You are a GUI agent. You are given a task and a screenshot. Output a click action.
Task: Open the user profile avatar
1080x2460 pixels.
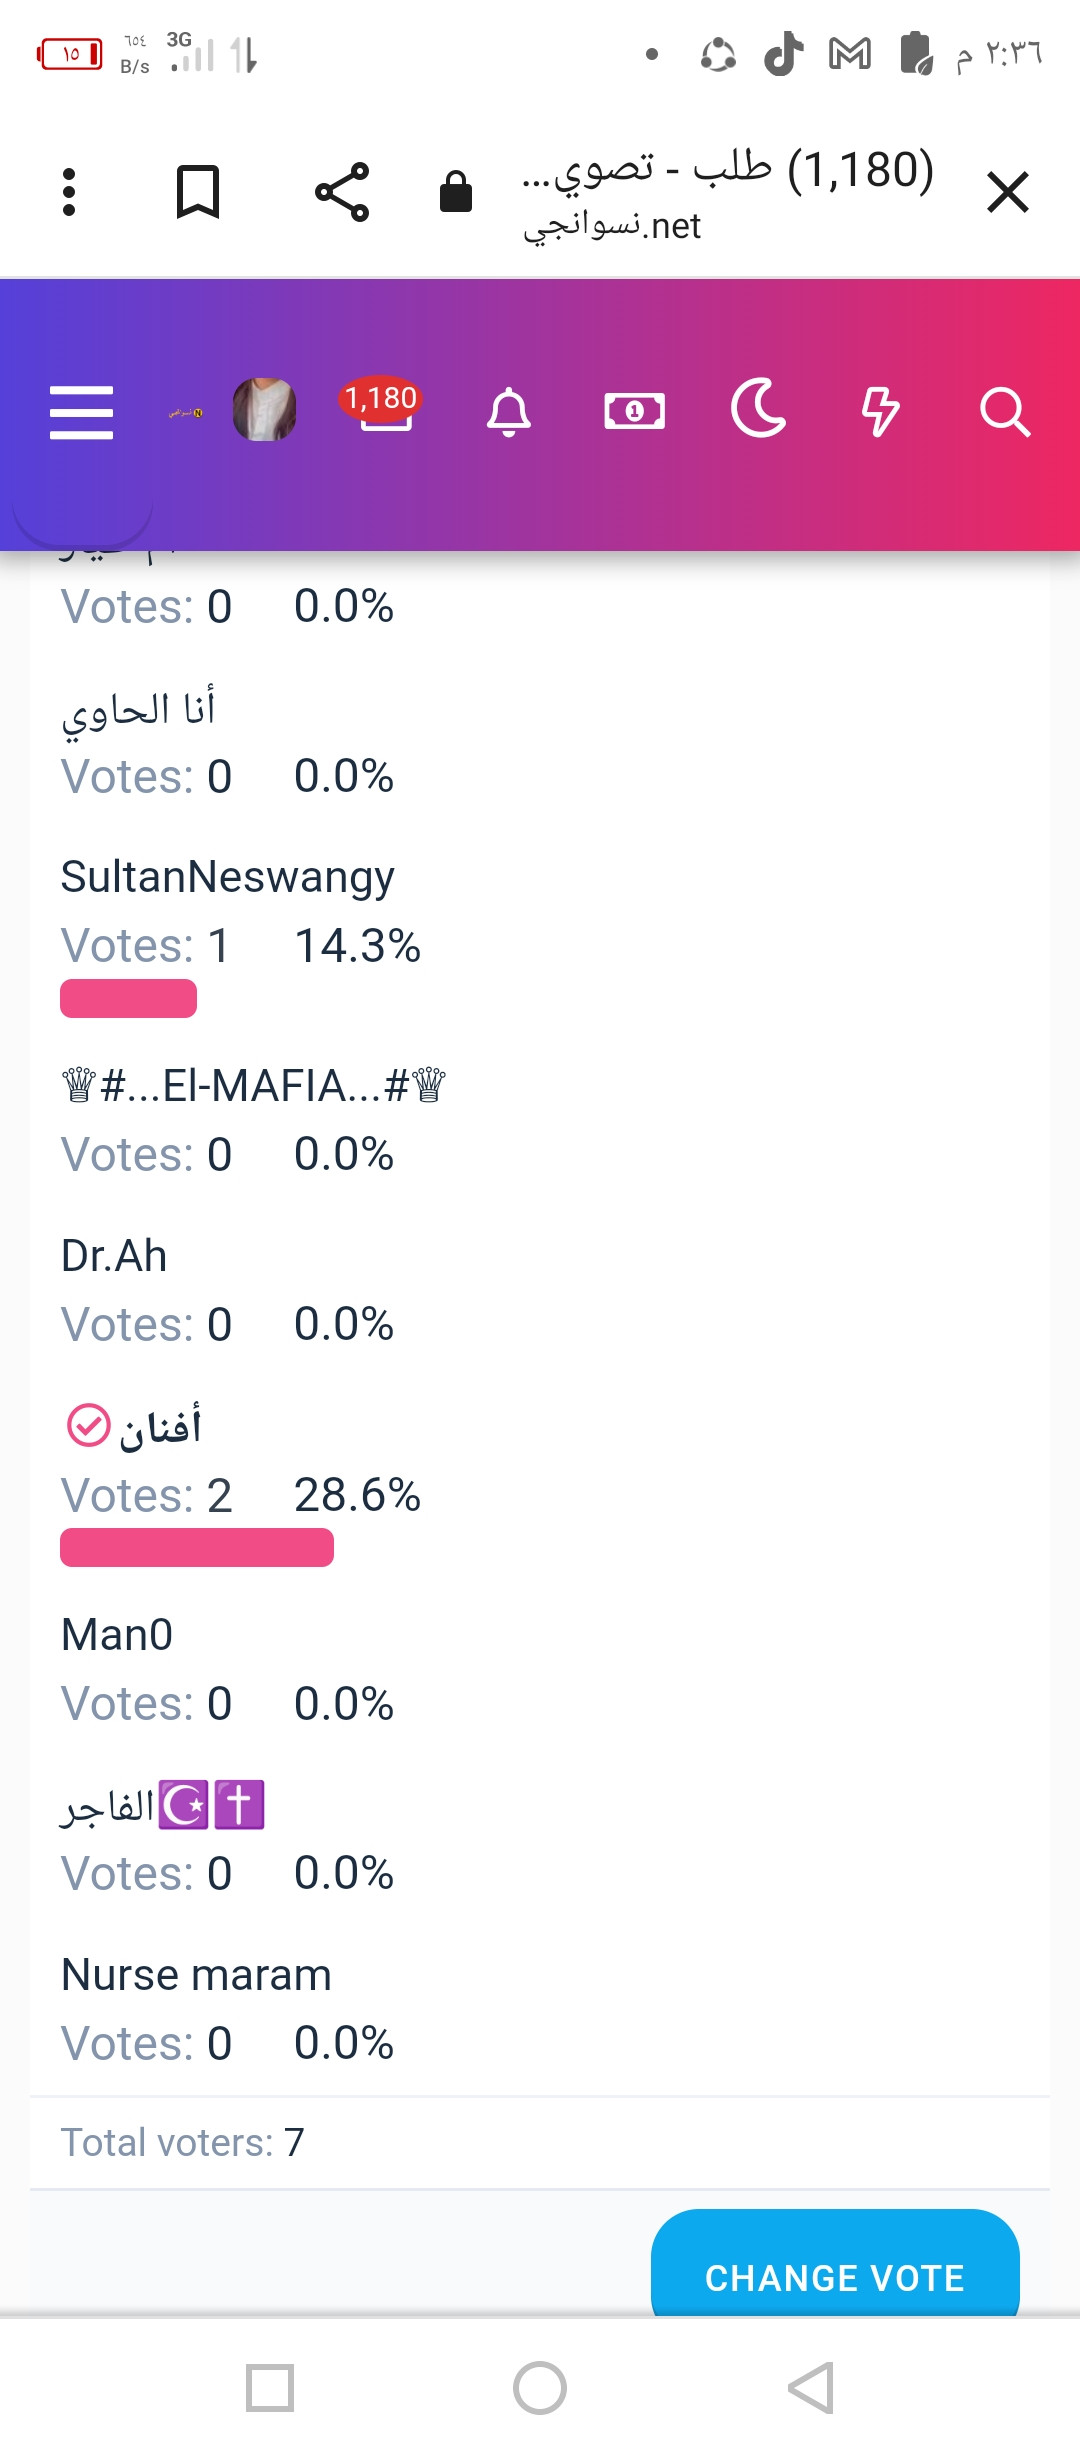(x=264, y=410)
